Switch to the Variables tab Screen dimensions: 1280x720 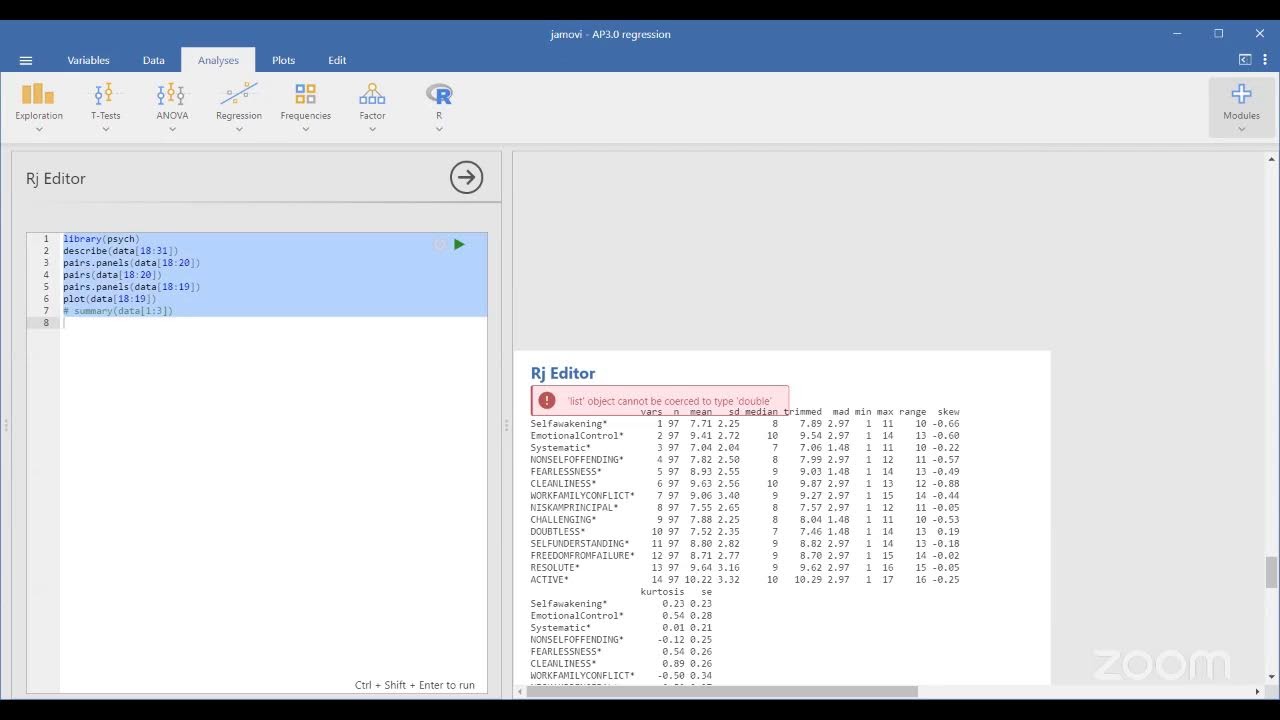88,60
